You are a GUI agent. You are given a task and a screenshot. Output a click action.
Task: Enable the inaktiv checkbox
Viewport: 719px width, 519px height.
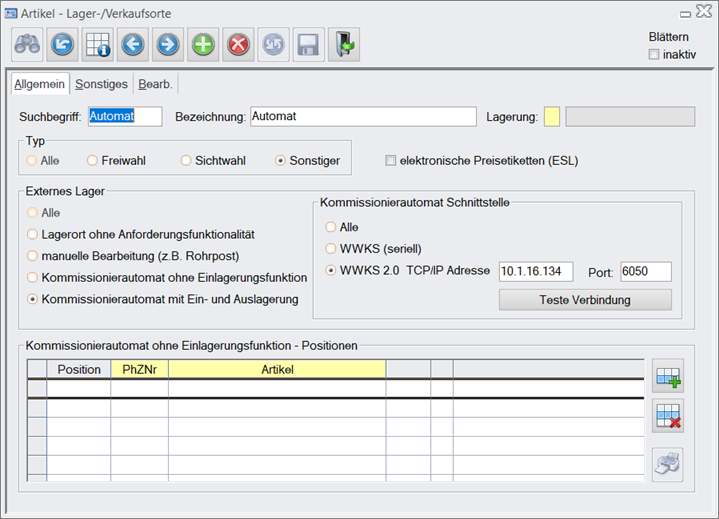point(654,54)
